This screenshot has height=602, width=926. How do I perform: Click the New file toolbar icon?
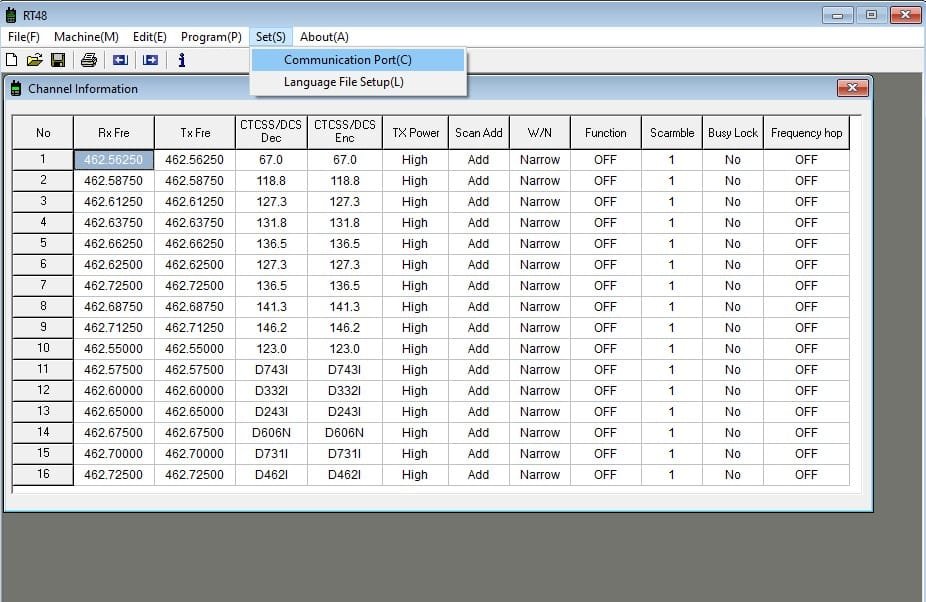(12, 60)
